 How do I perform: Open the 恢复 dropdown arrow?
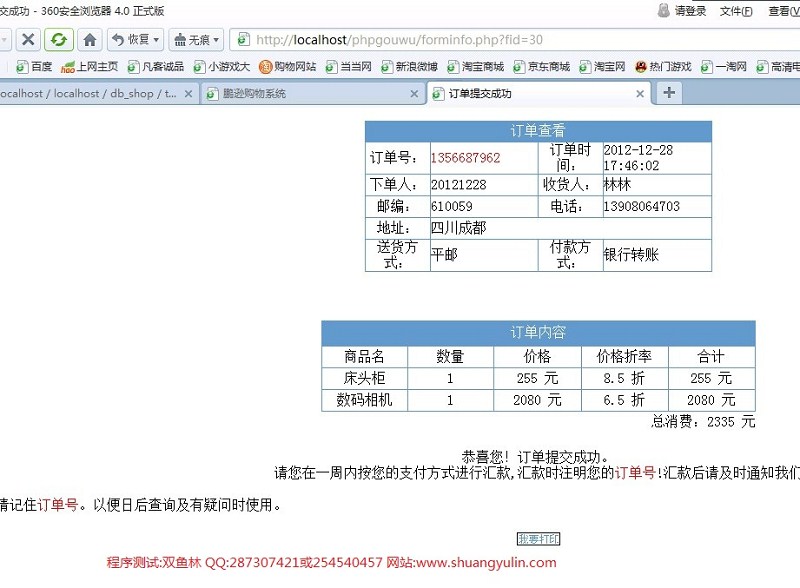156,39
